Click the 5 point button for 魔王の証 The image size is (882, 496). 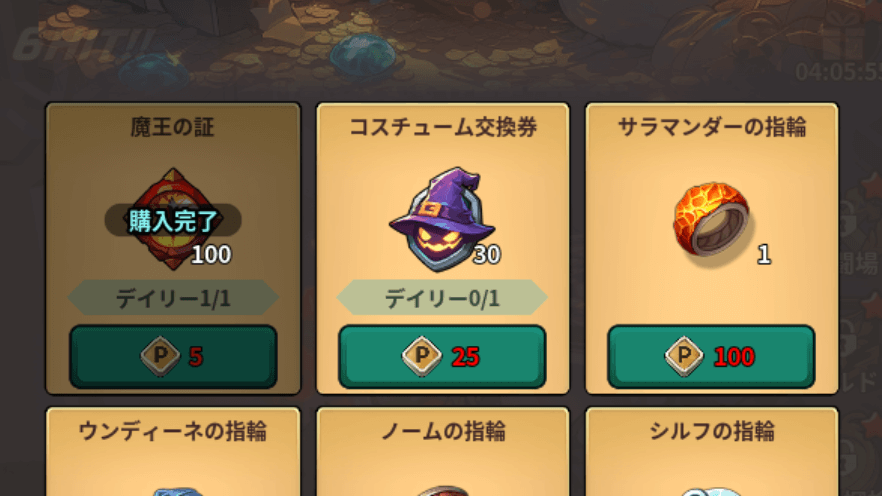(173, 356)
